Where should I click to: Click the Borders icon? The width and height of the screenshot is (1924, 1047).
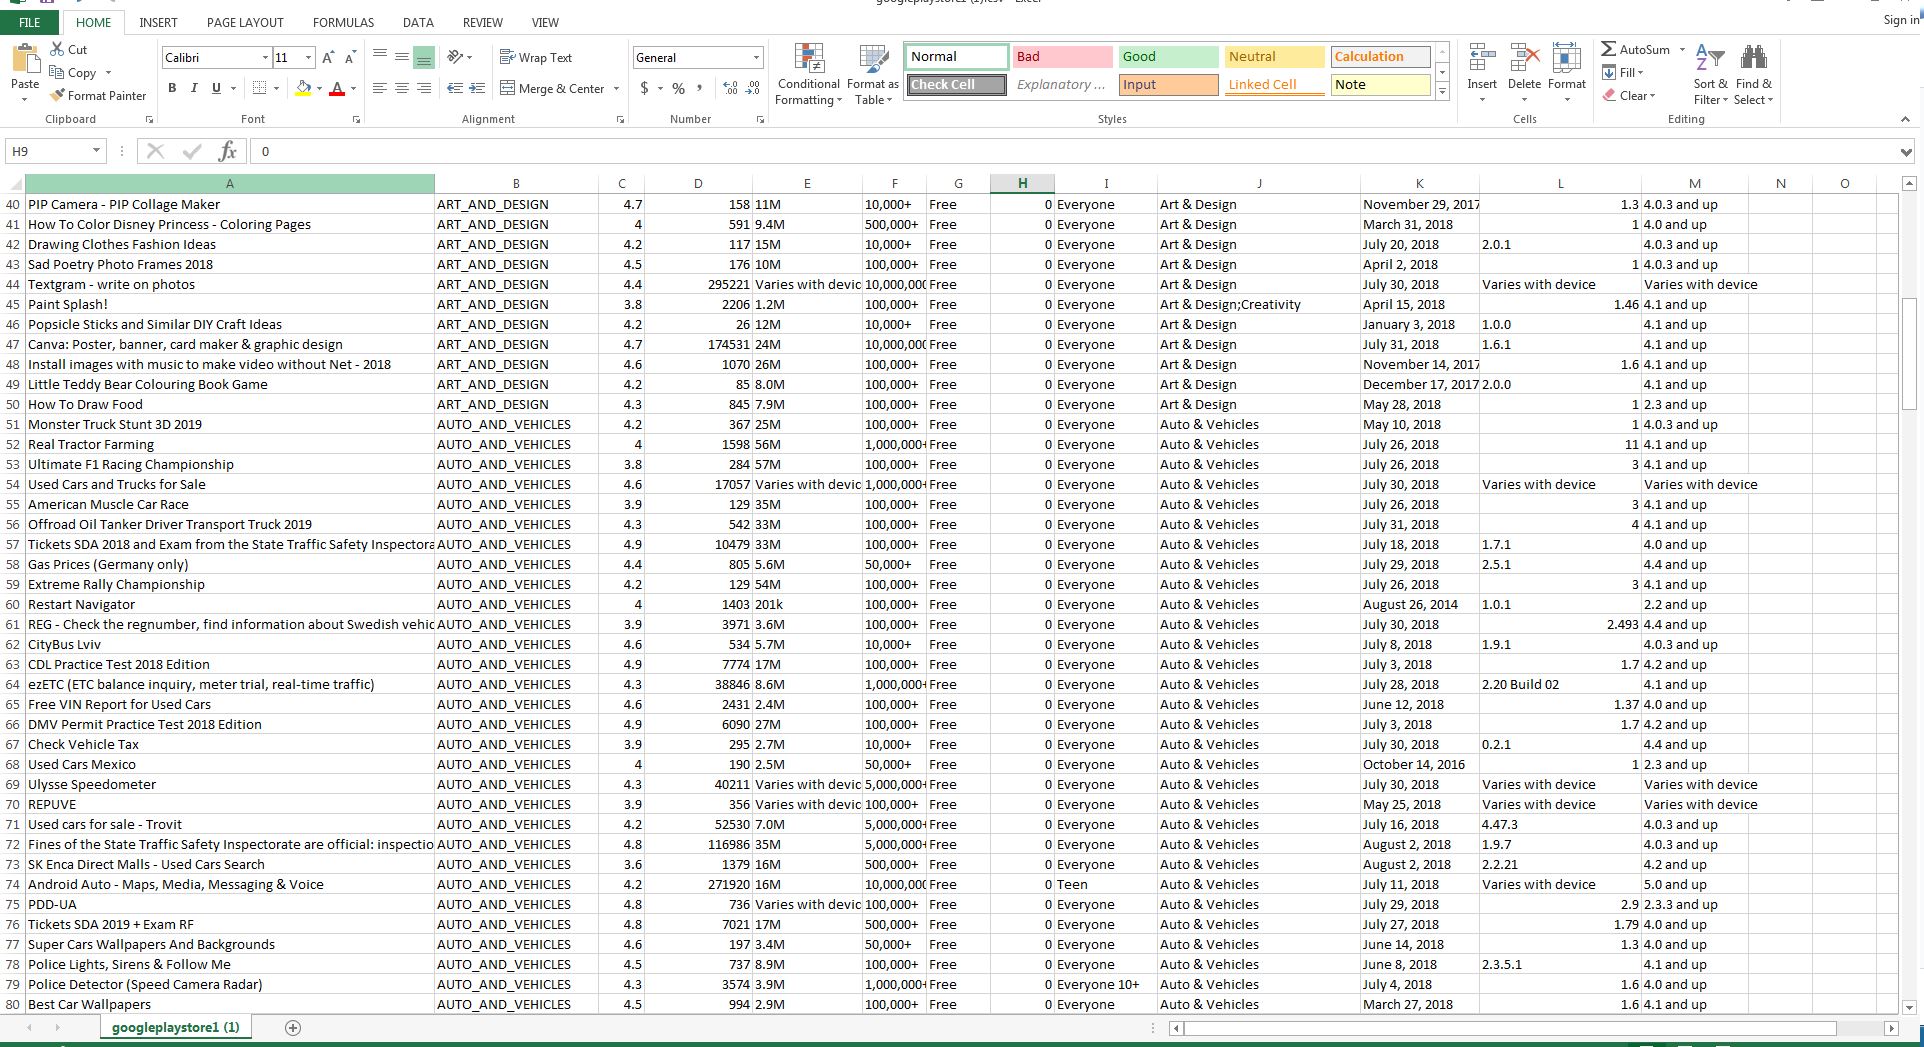point(259,88)
